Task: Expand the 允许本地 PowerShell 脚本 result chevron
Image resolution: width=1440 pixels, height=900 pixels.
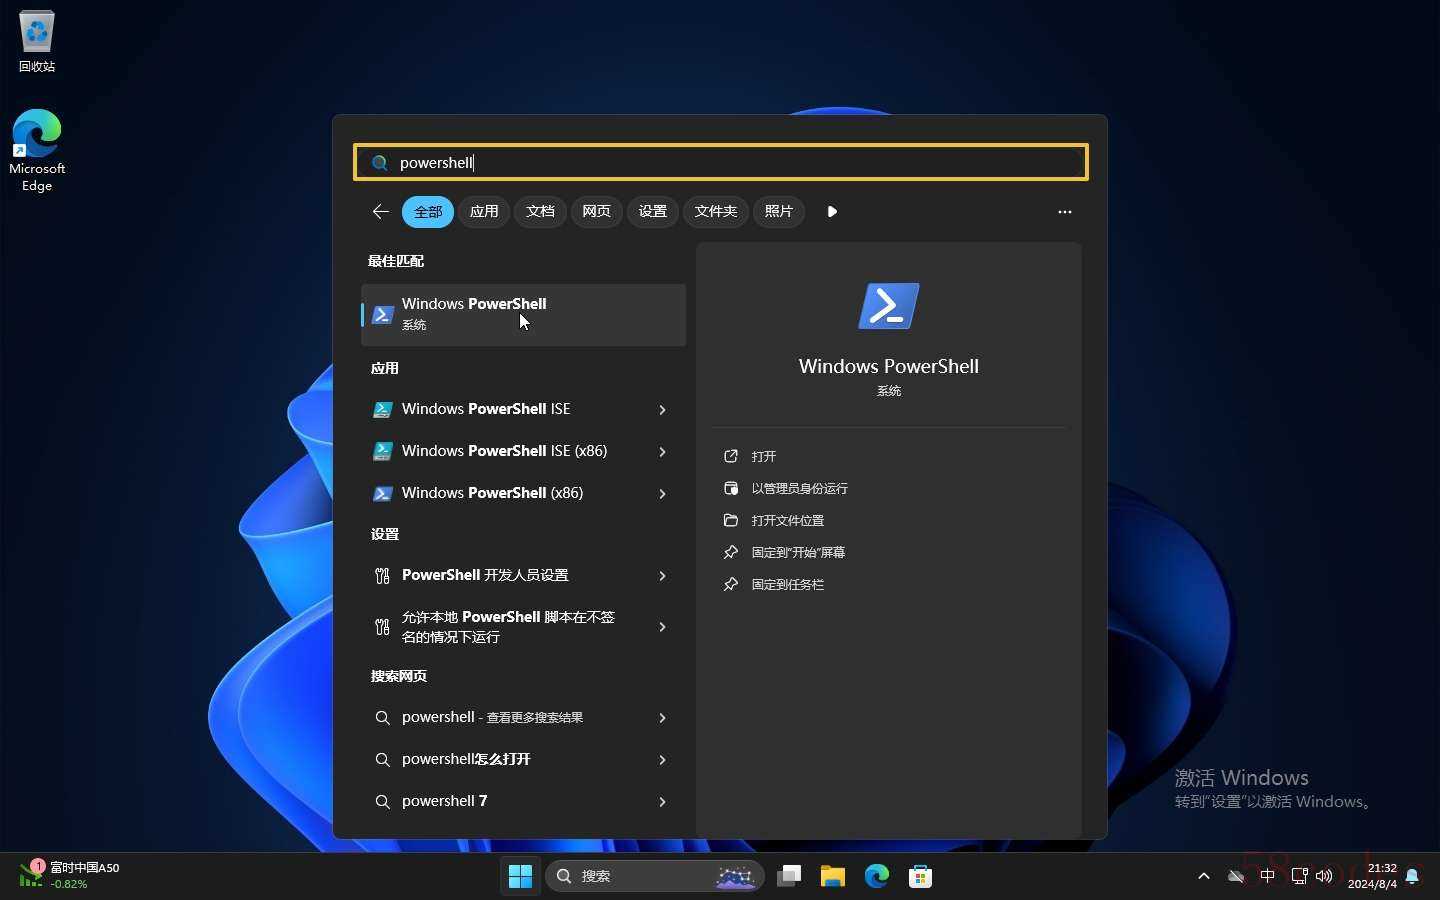Action: [x=662, y=627]
